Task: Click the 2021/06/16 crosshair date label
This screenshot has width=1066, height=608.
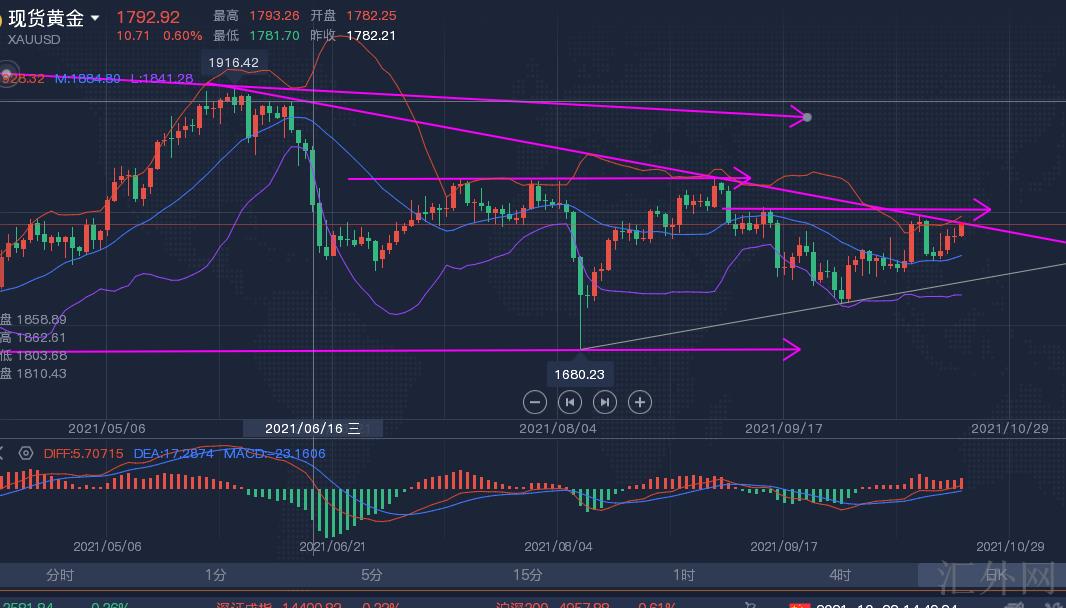Action: tap(312, 428)
